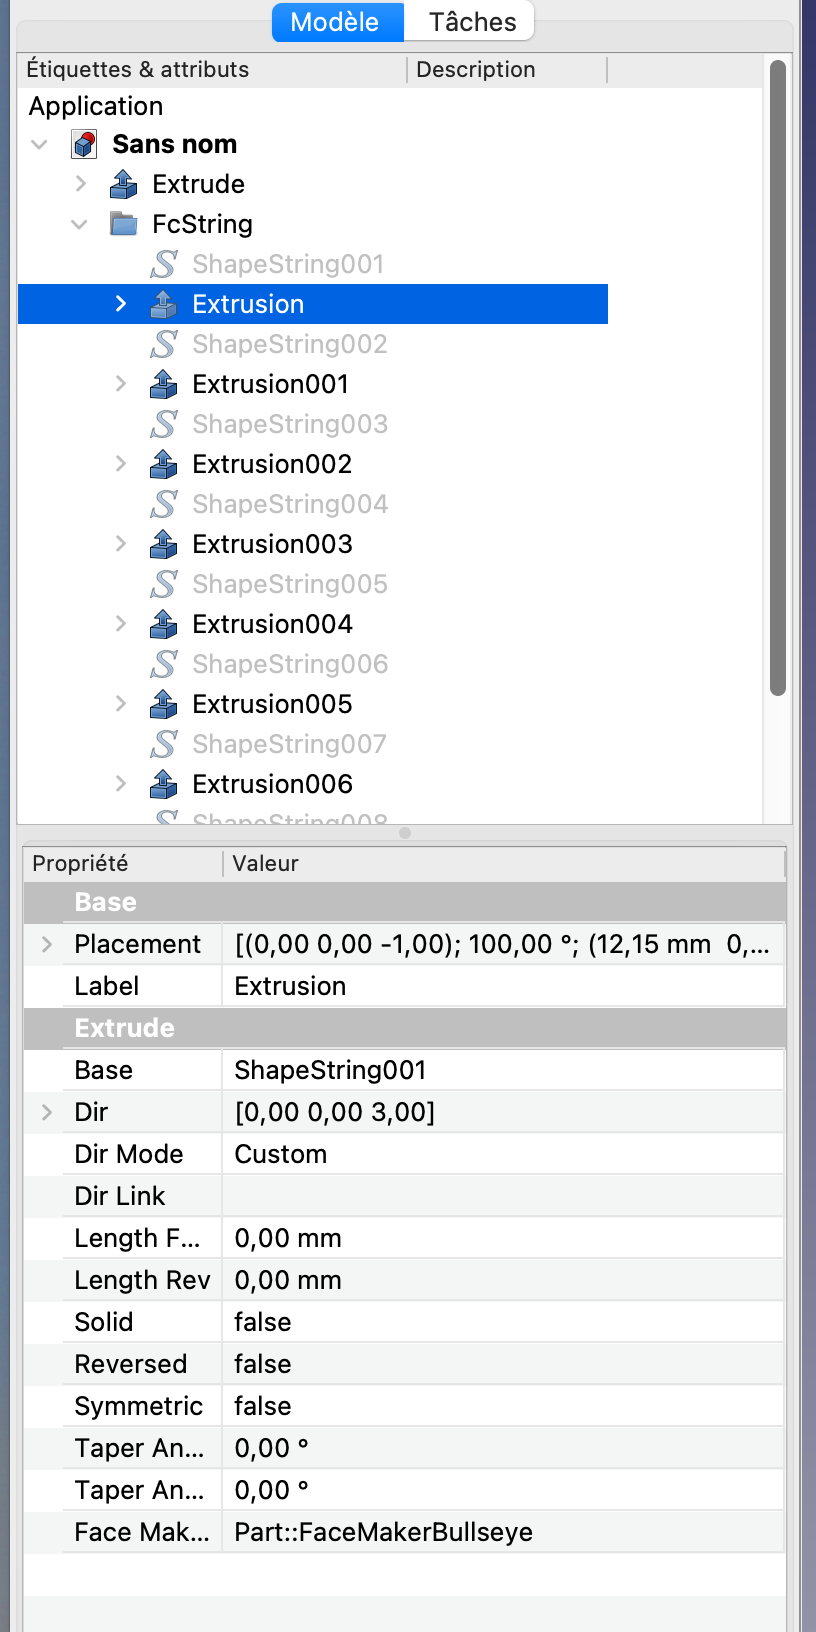Click the tree view vertical scrollbar
This screenshot has height=1632, width=816.
(778, 378)
